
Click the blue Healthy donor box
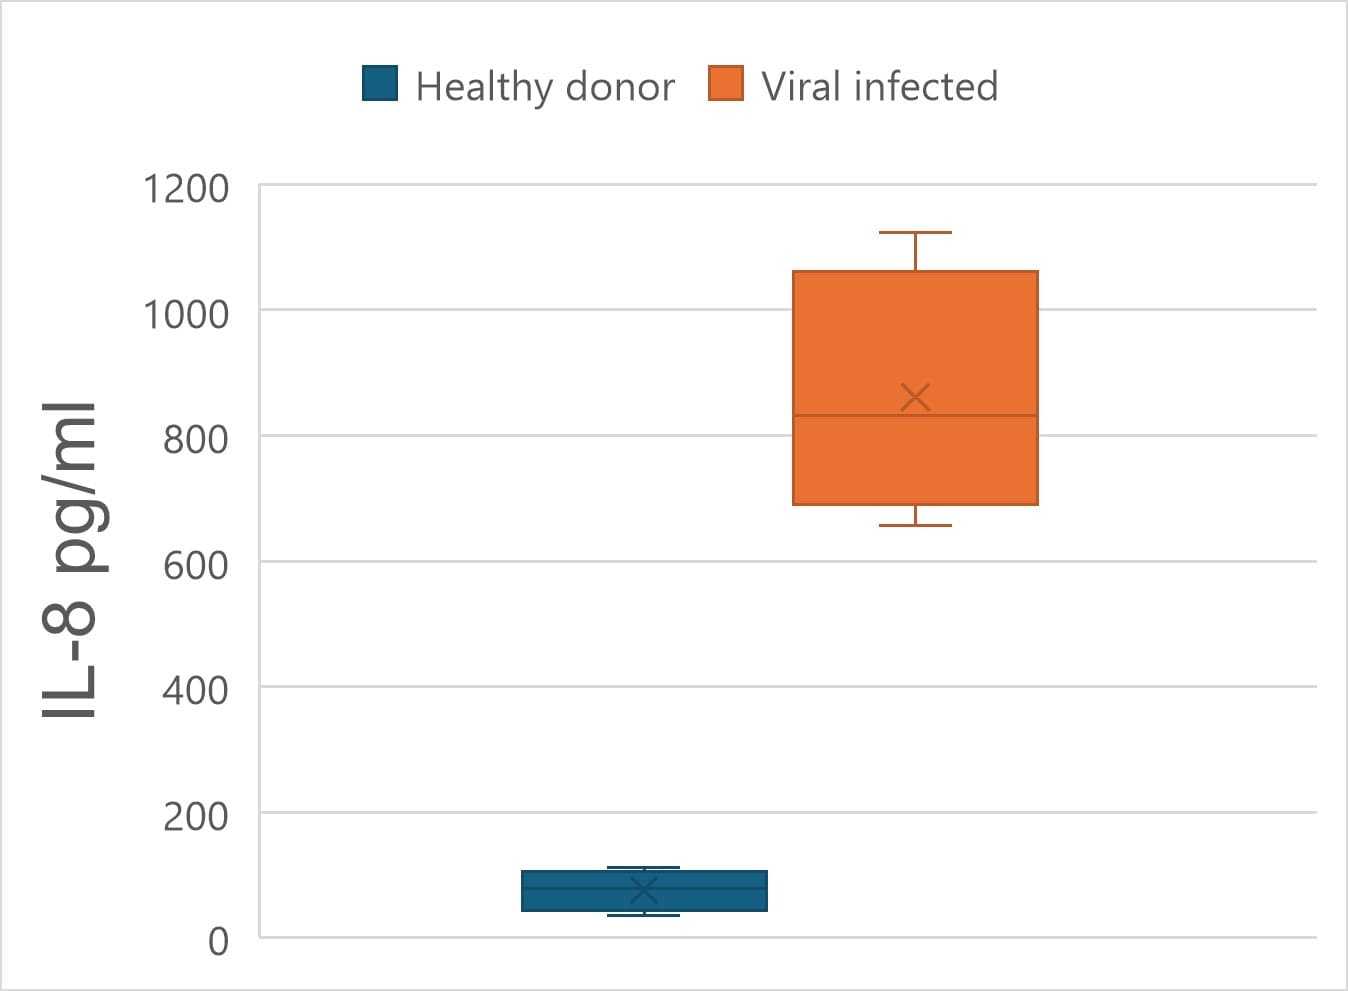(x=644, y=891)
